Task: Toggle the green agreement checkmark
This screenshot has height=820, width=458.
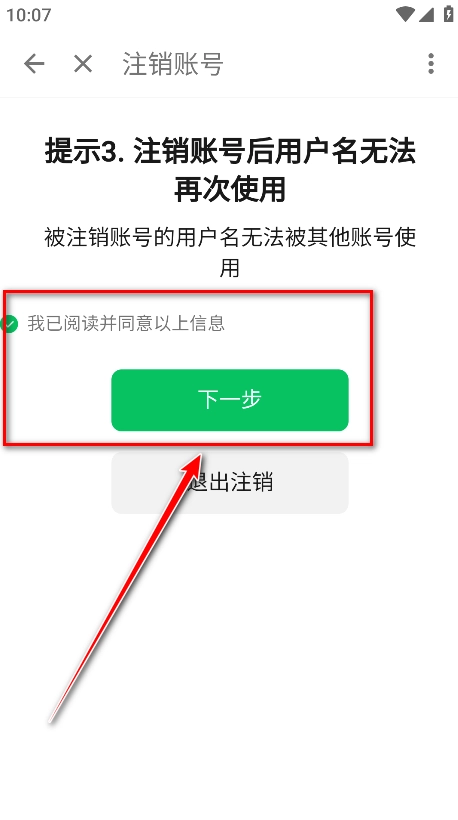Action: click(8, 324)
